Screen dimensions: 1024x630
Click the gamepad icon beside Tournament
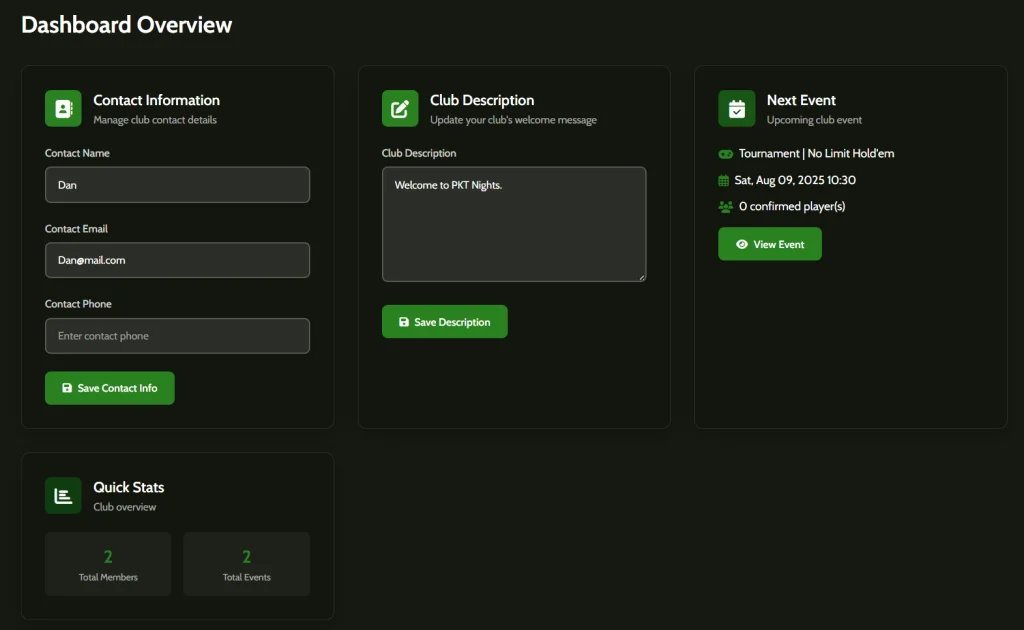point(726,154)
